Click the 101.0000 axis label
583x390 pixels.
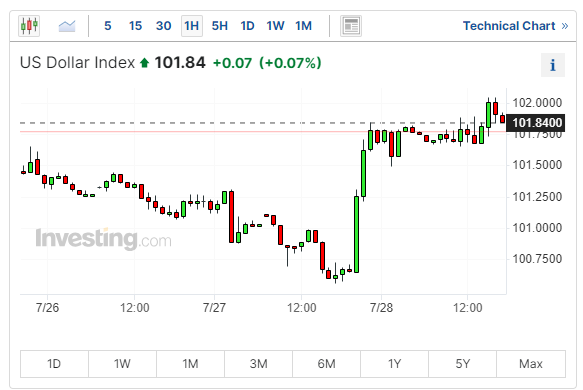537,228
